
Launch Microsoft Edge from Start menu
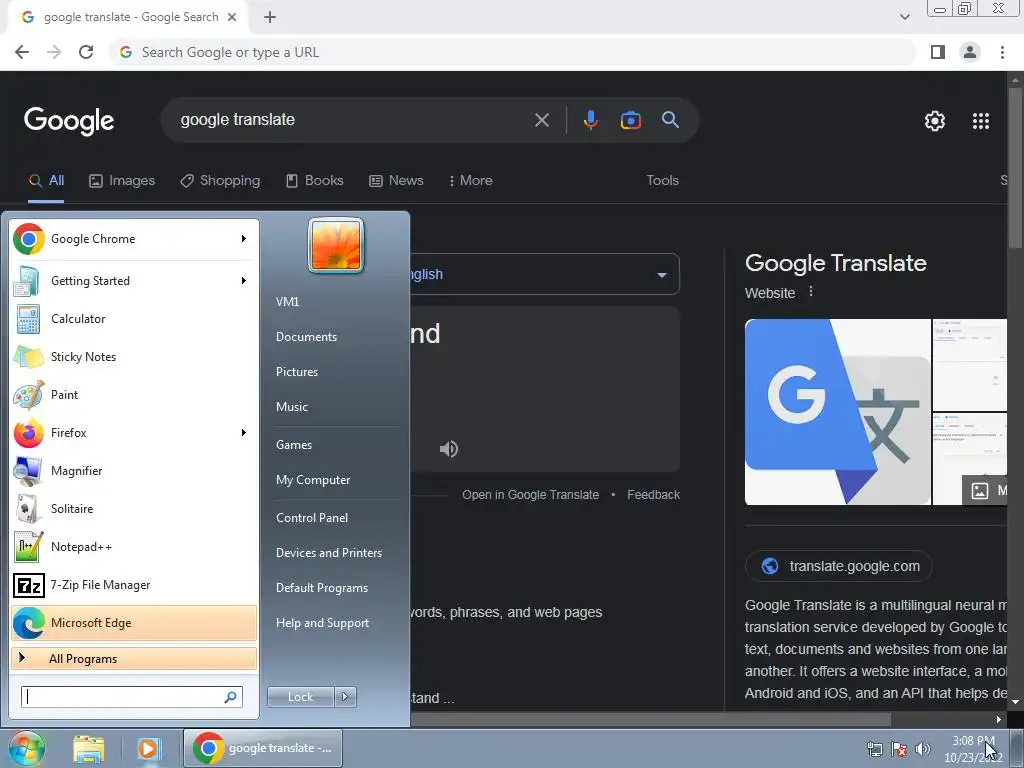click(x=133, y=622)
